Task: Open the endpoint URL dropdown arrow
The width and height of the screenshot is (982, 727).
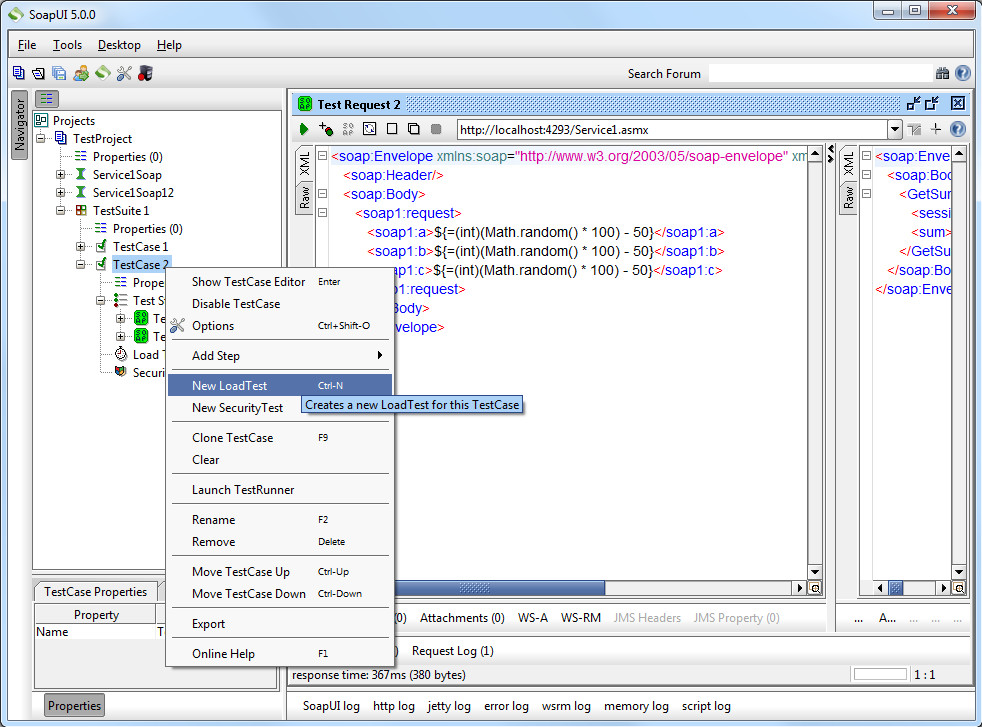Action: coord(895,130)
